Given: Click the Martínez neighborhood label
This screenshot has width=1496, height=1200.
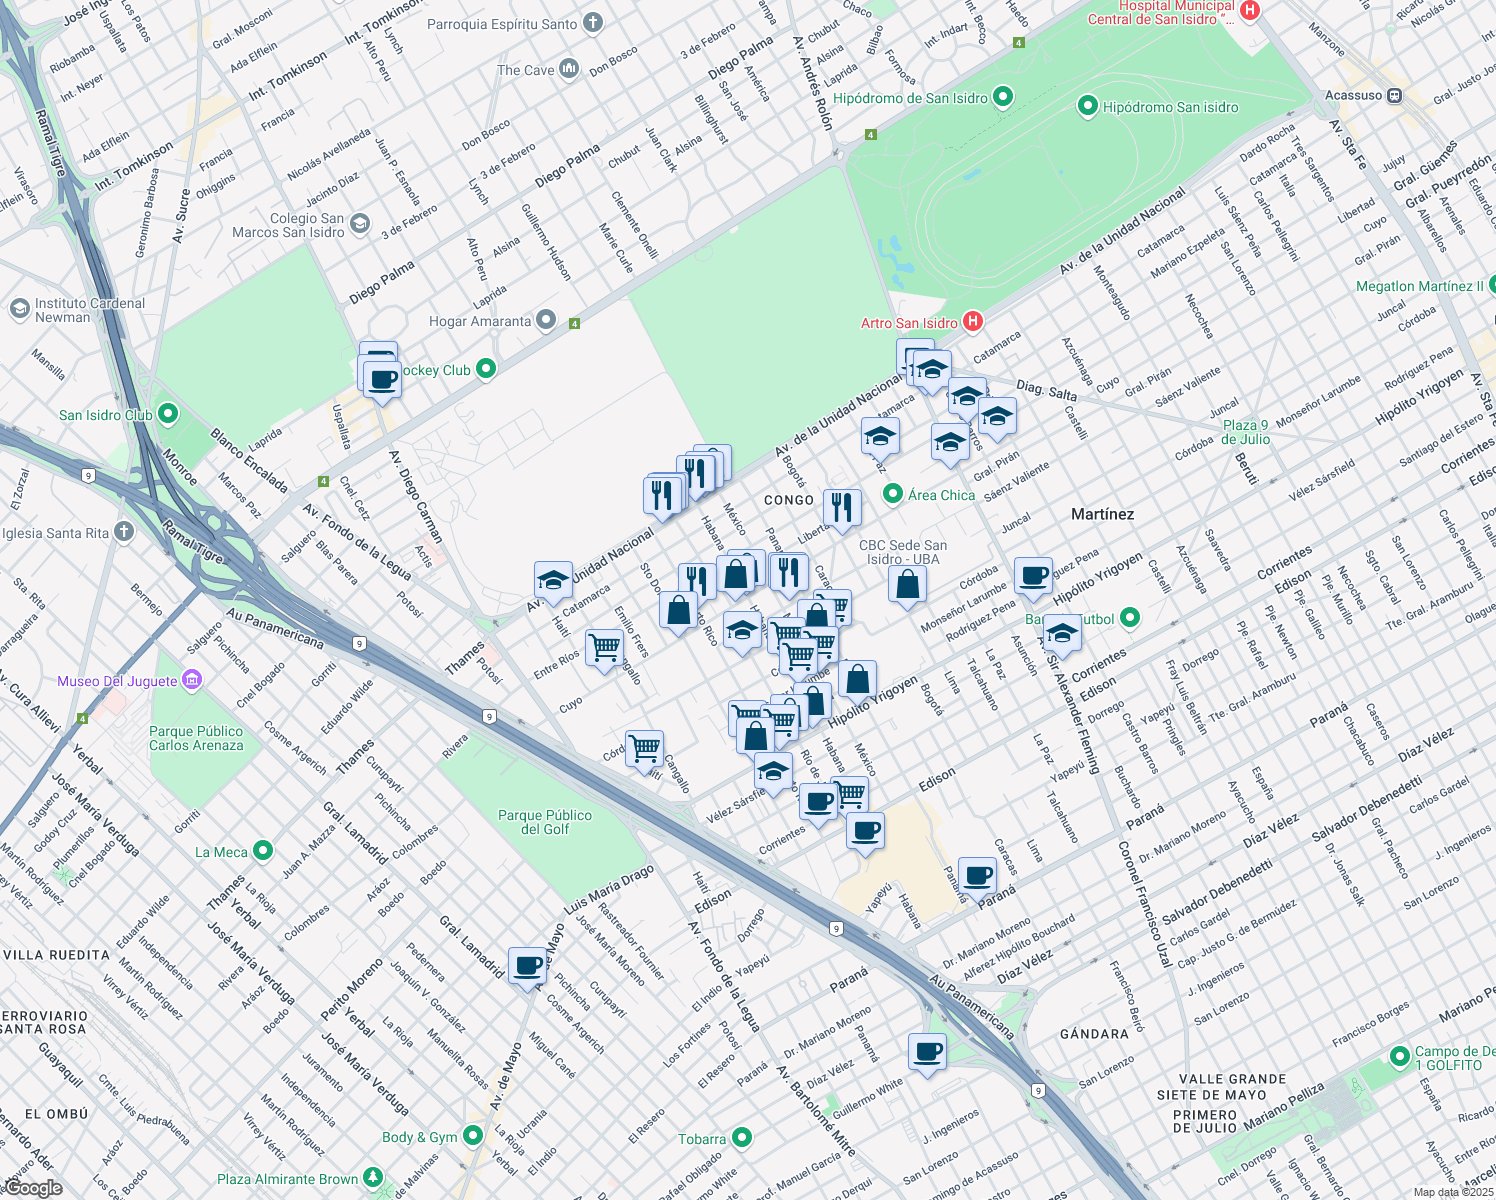Looking at the screenshot, I should point(1102,514).
